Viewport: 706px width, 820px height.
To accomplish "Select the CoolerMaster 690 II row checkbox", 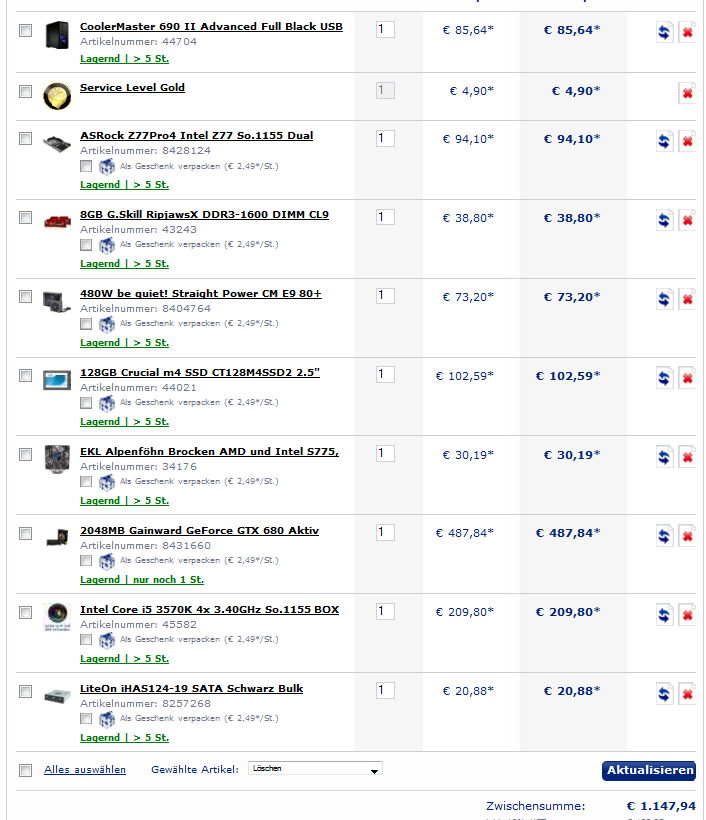I will pyautogui.click(x=25, y=30).
